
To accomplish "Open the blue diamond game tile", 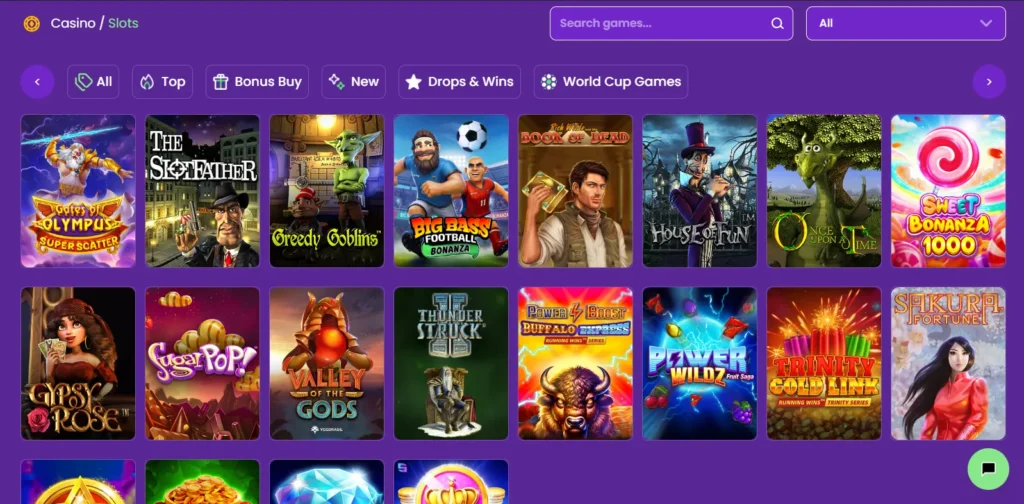I will 327,482.
